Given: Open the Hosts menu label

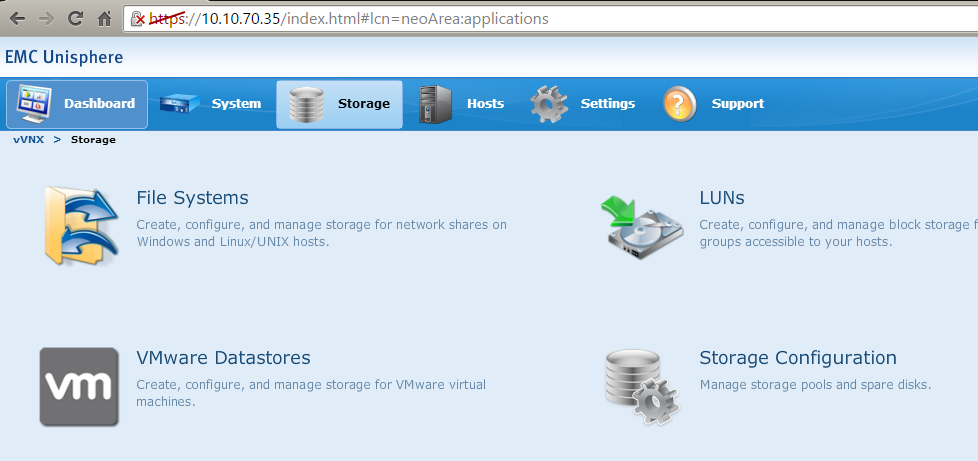Looking at the screenshot, I should [485, 104].
